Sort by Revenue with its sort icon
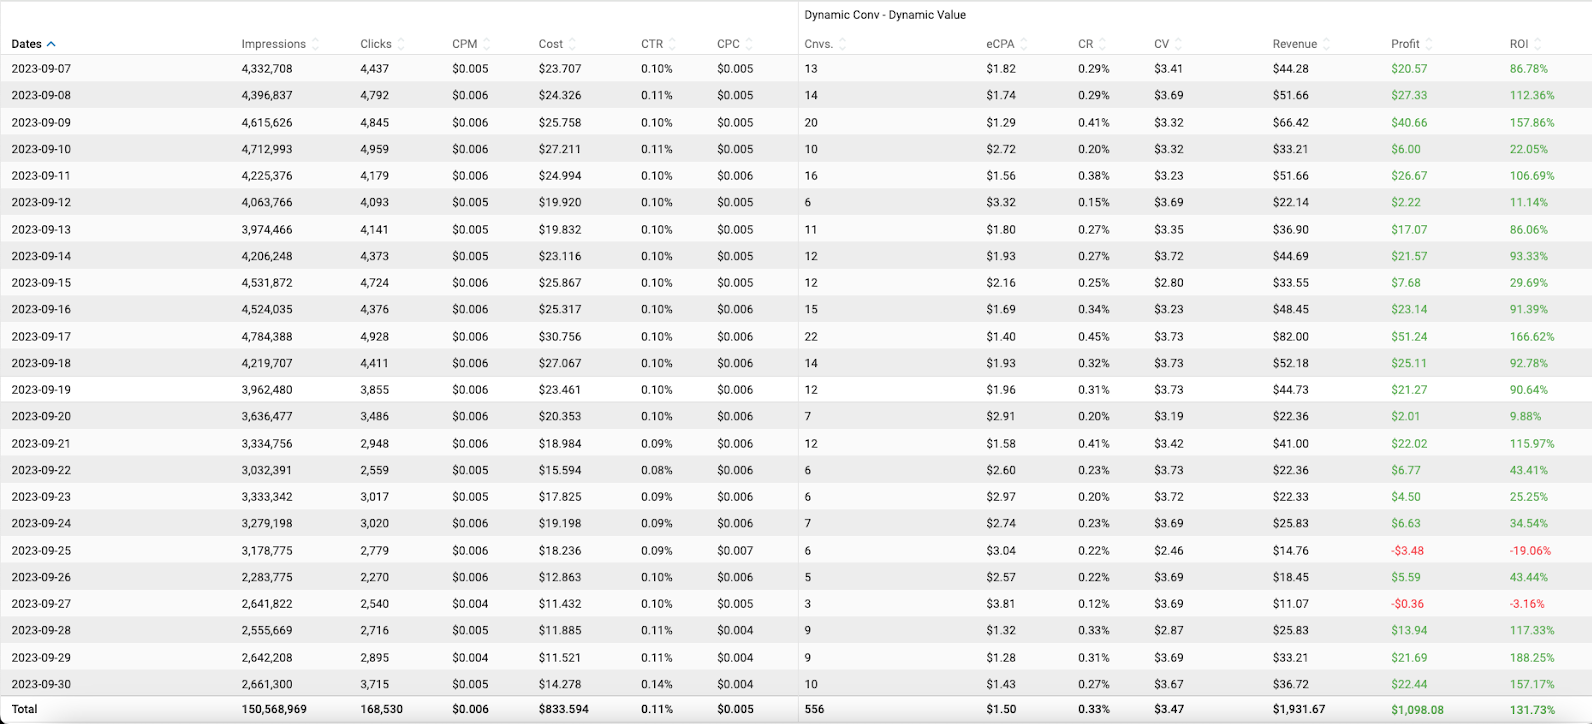This screenshot has width=1592, height=724. (x=1326, y=44)
